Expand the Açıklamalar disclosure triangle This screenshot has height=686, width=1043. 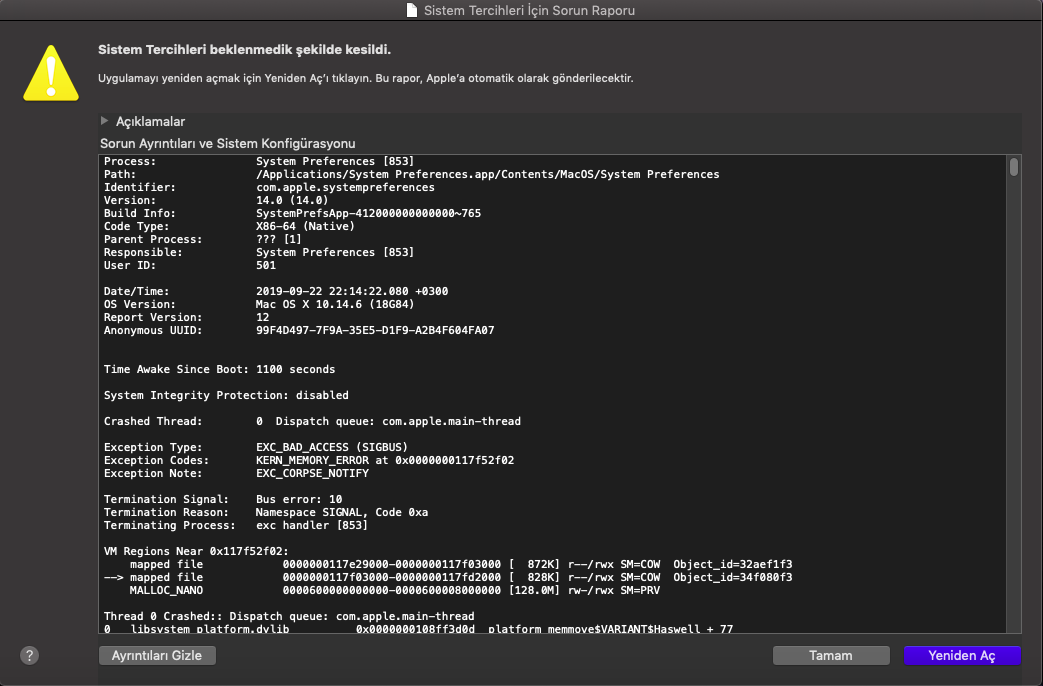coord(104,121)
